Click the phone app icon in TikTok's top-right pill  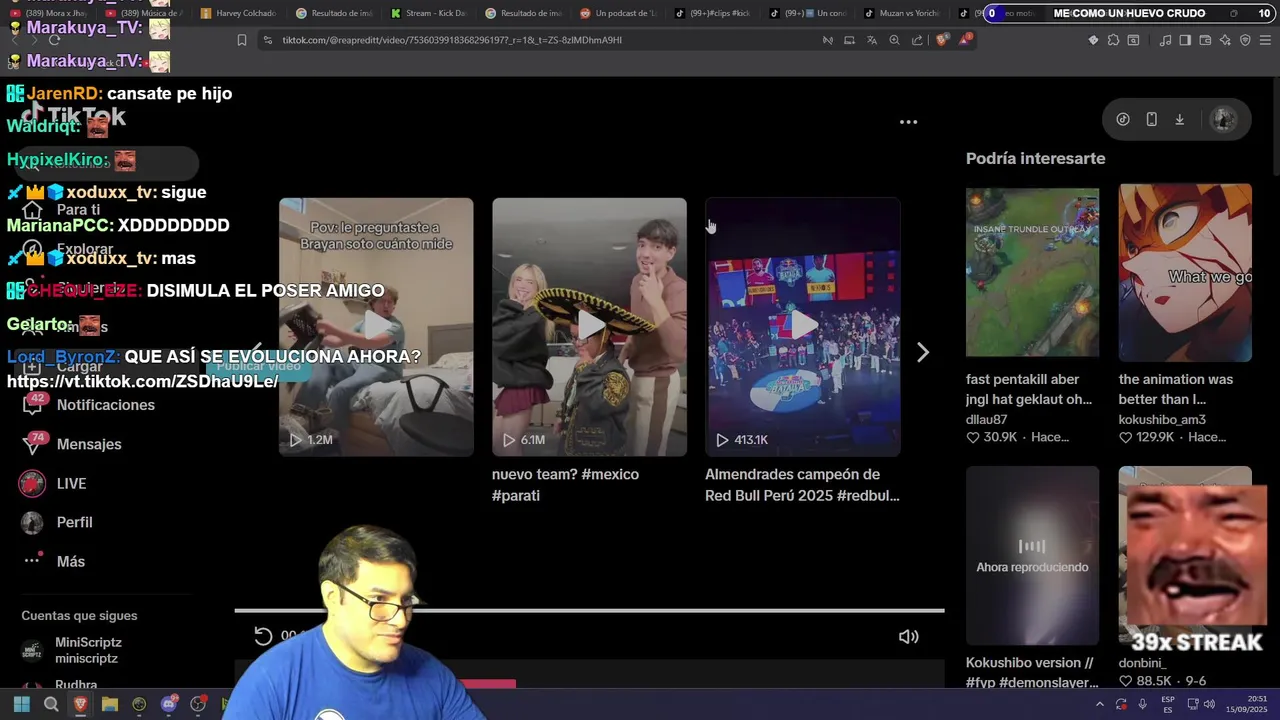pos(1151,119)
